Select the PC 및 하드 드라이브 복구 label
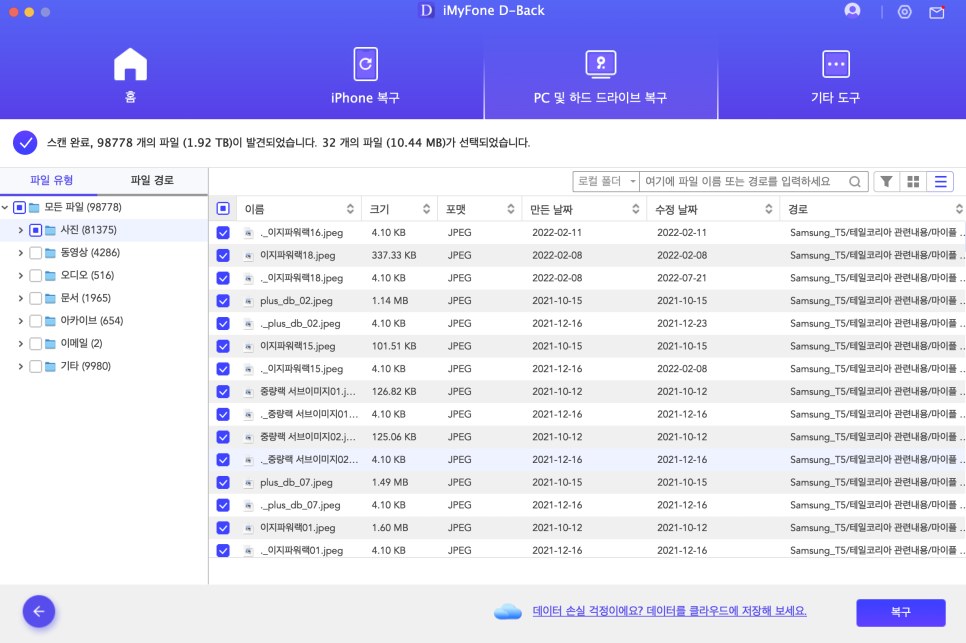Viewport: 966px width, 643px height. [601, 98]
